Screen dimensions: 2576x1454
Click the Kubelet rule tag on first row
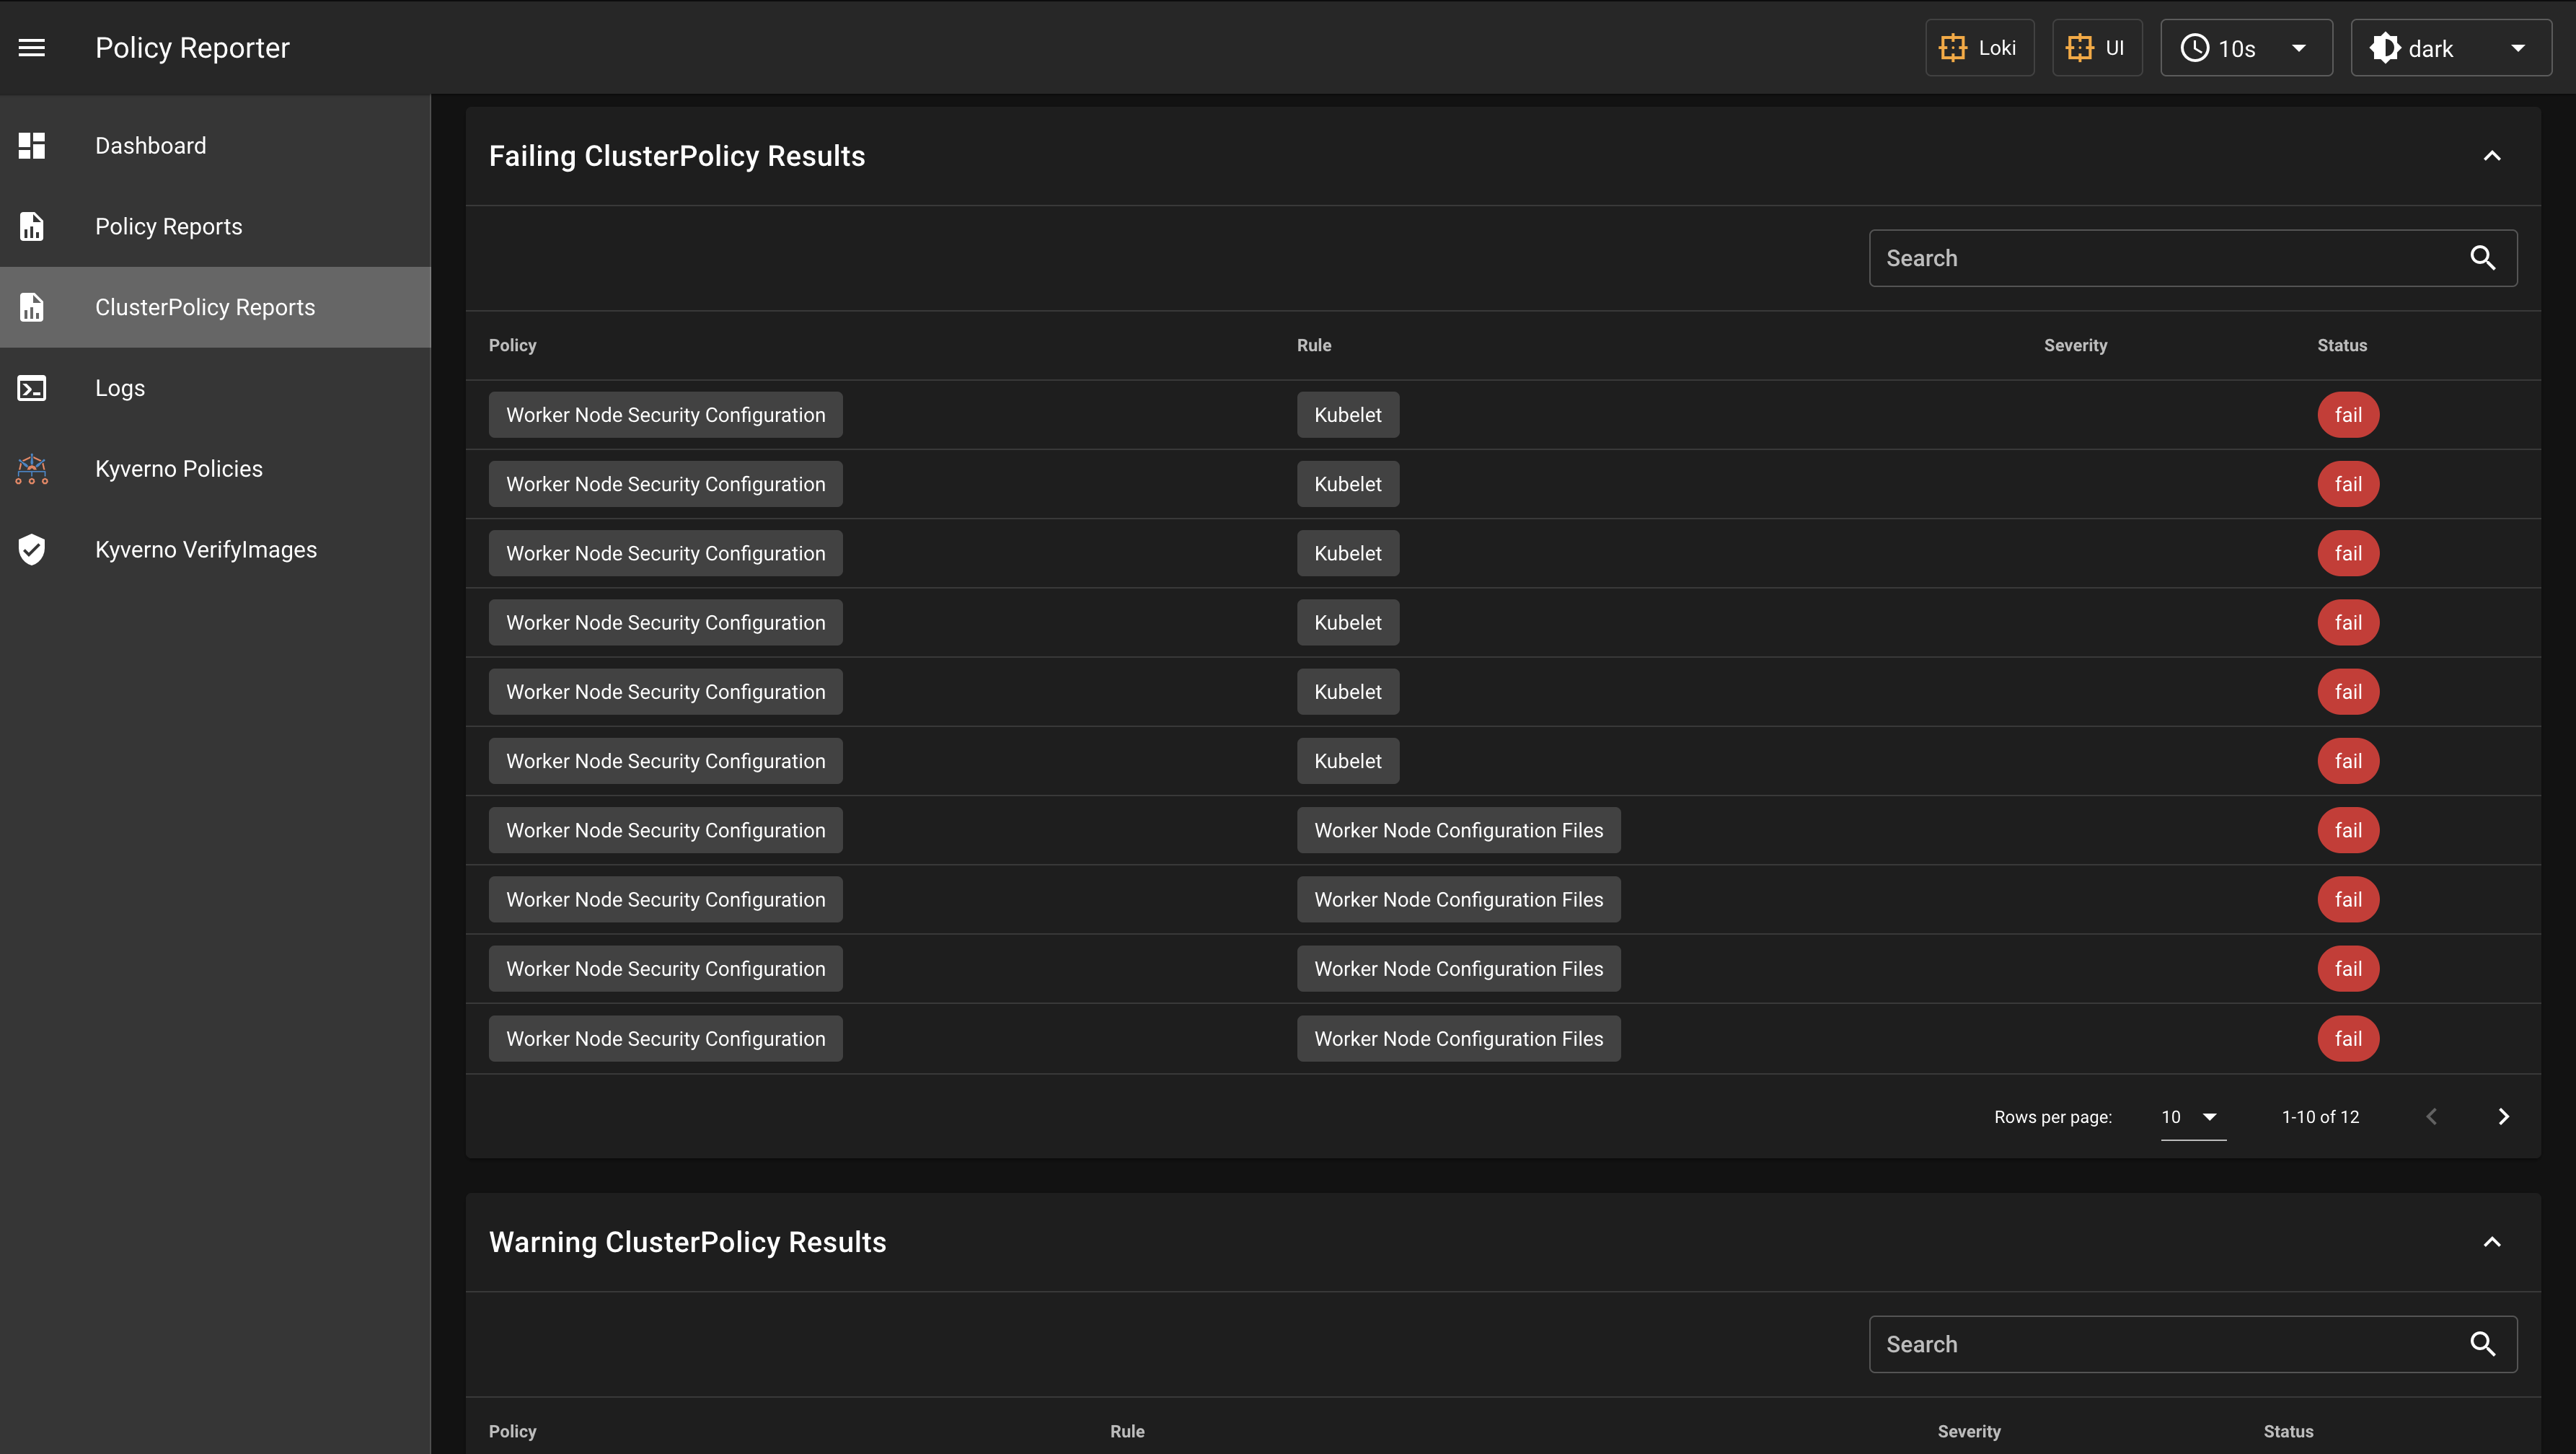1348,414
